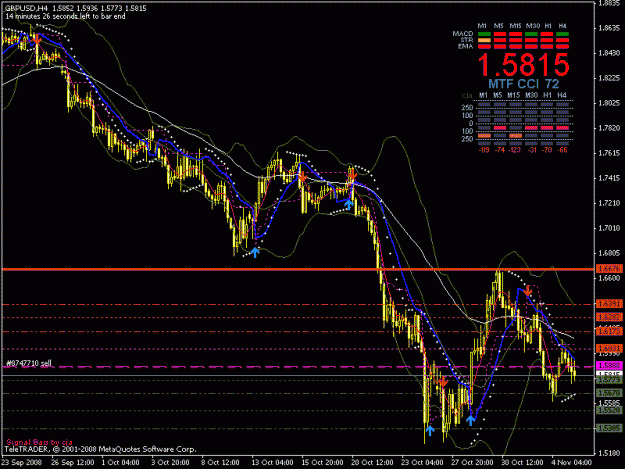Click the magenta 1.5888 price tag
The image size is (625, 469).
click(x=609, y=365)
